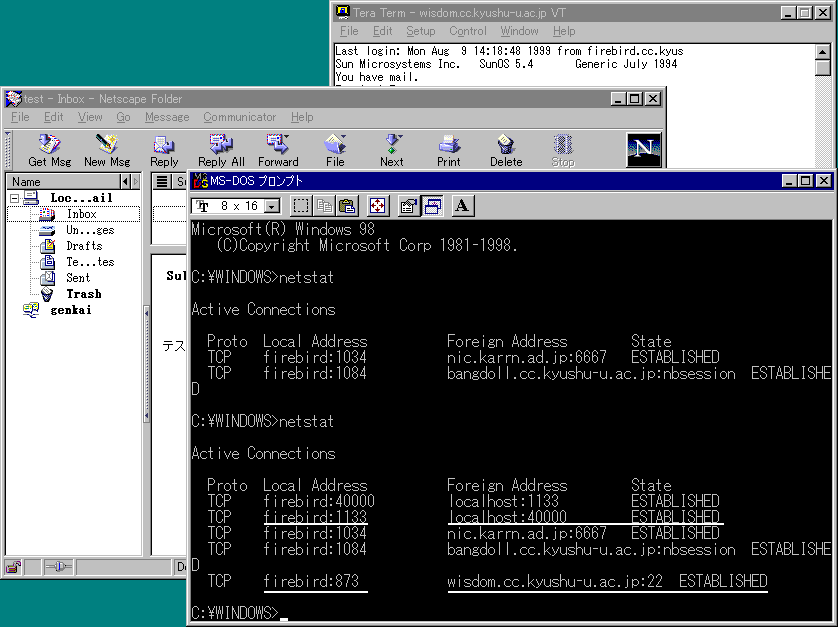838x627 pixels.
Task: Toggle the online/offline connection plug icon
Action: tap(58, 567)
